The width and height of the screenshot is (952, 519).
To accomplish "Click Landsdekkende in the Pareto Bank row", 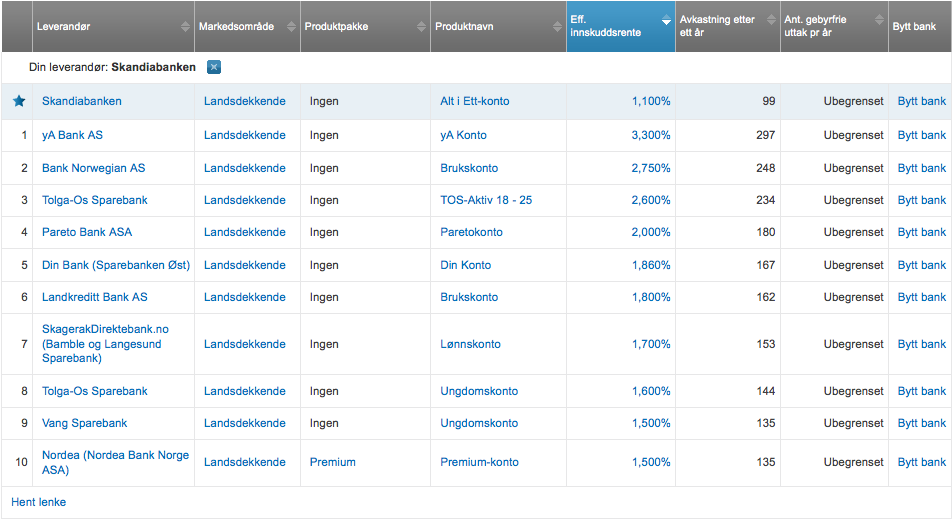I will tap(245, 232).
